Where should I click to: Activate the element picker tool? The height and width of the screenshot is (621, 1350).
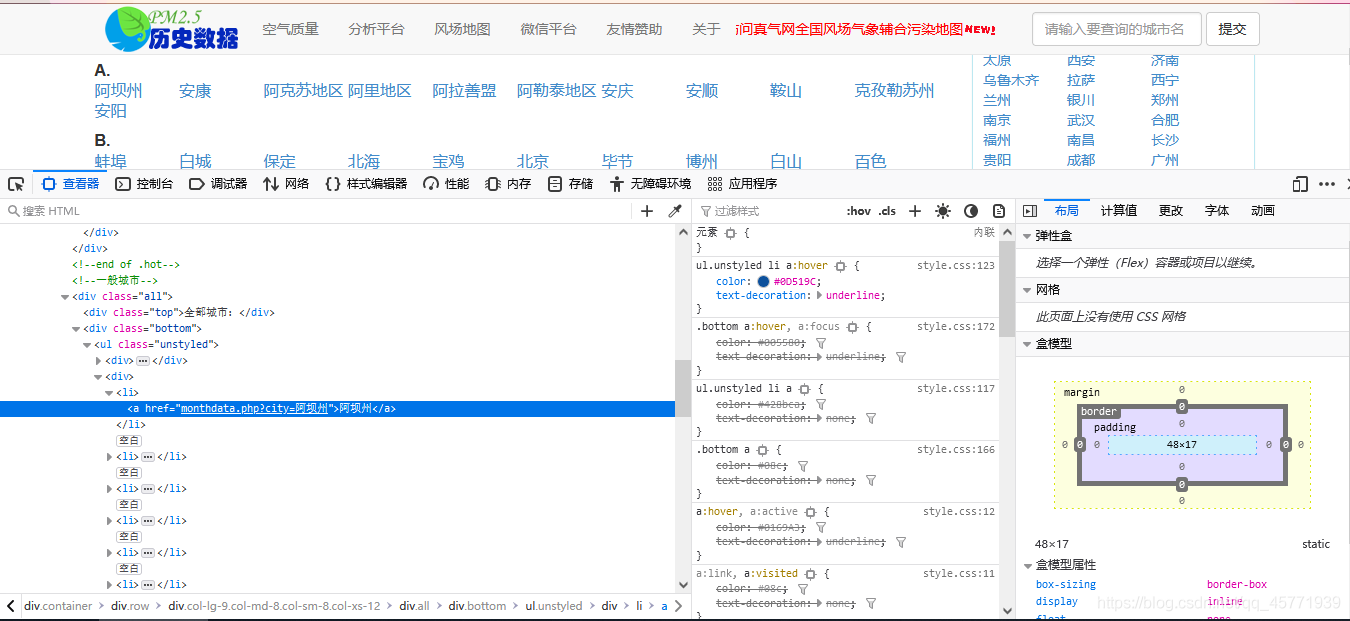click(16, 184)
